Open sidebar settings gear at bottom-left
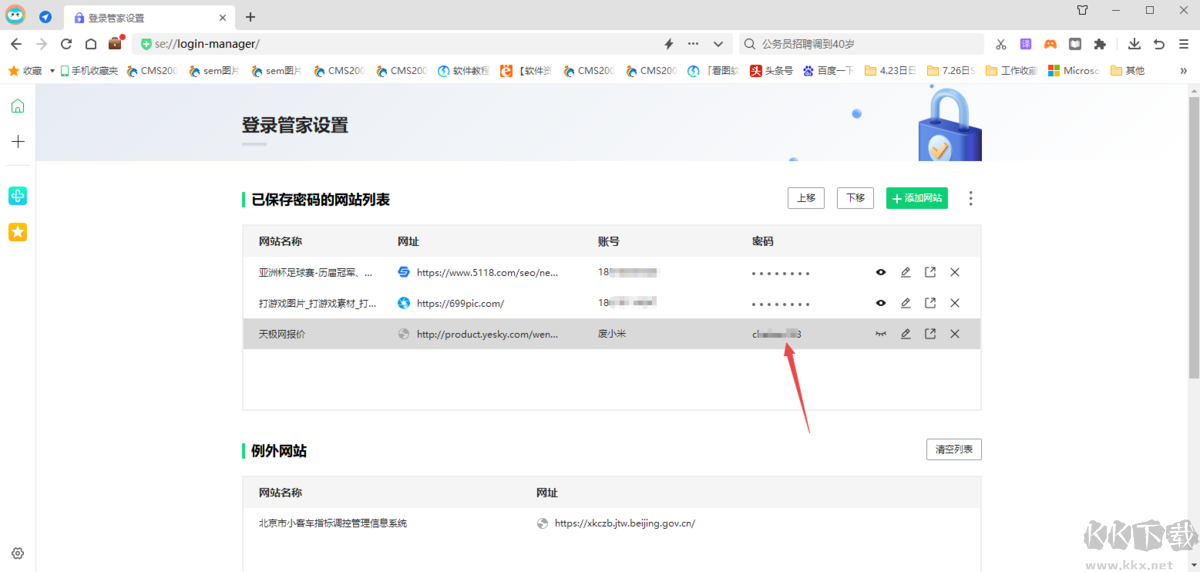Screen dimensions: 1200x572 point(17,553)
